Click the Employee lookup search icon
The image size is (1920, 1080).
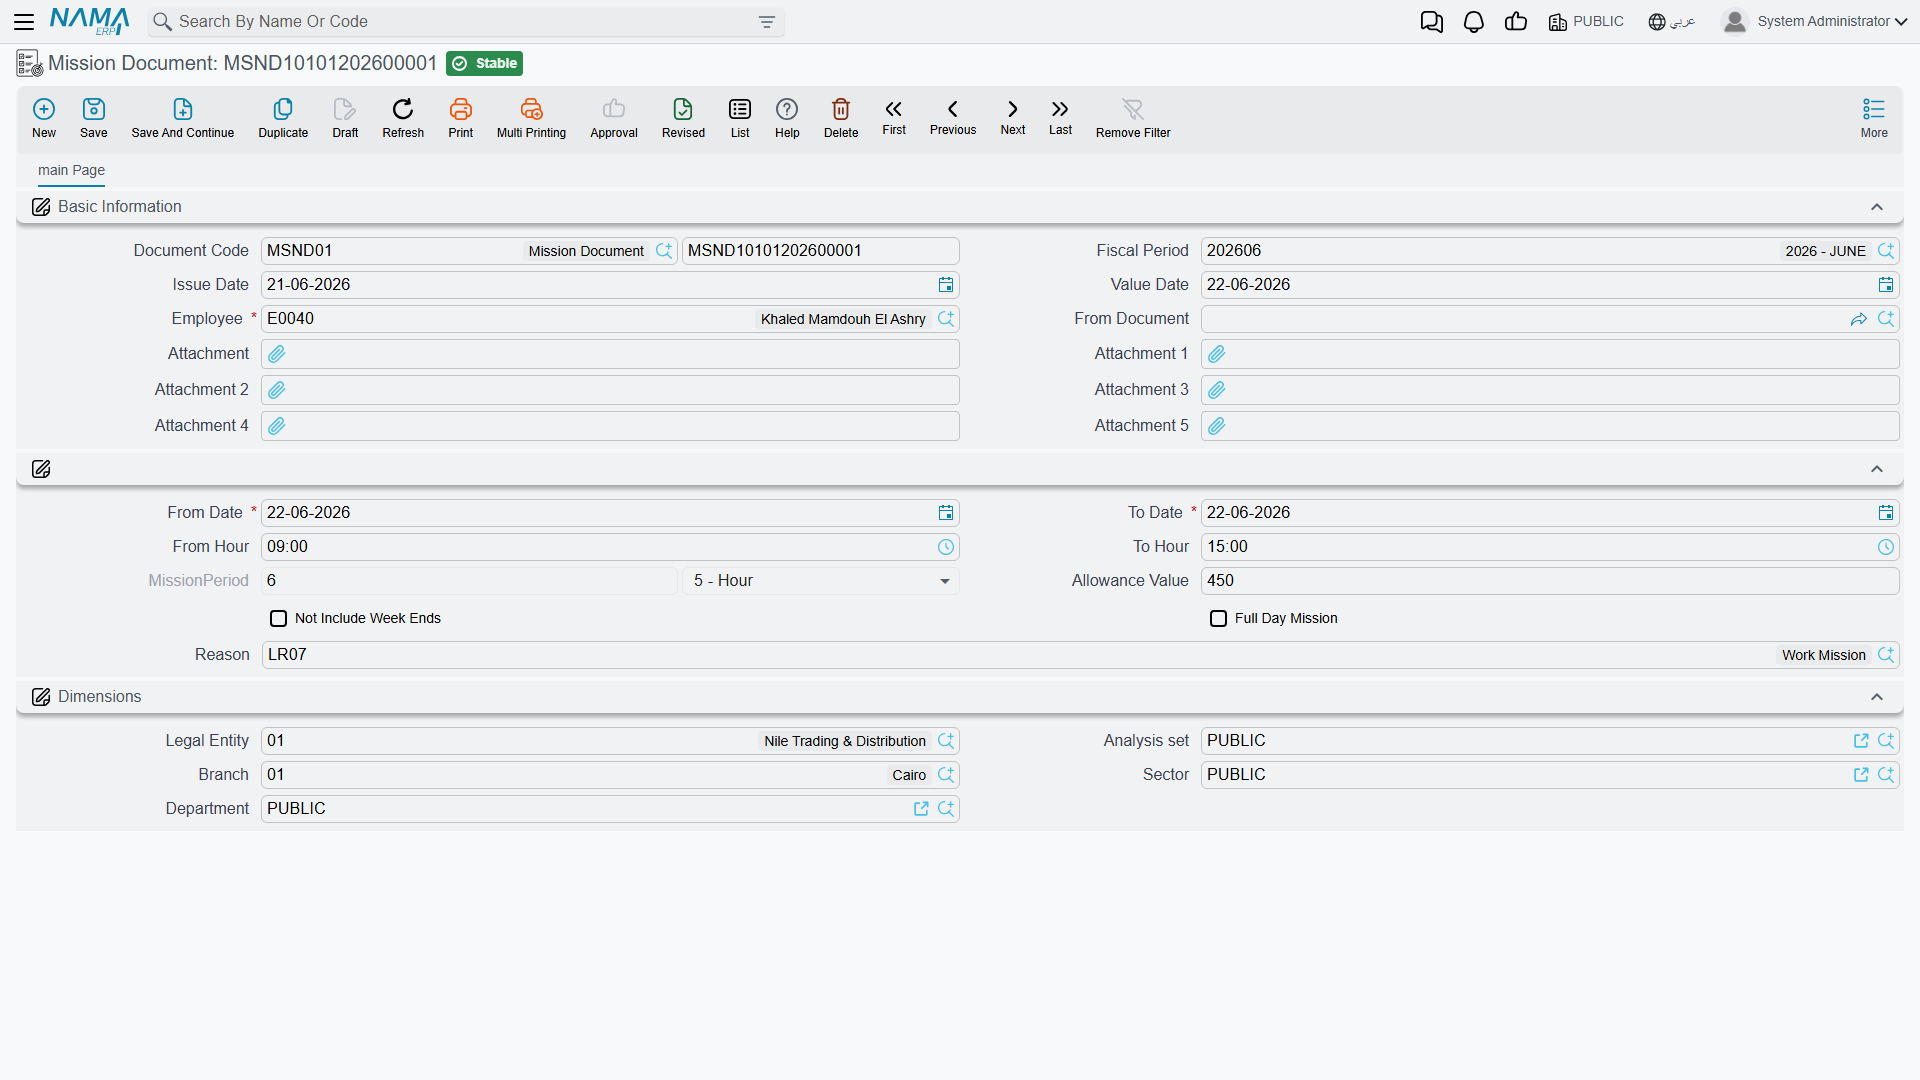pos(946,319)
